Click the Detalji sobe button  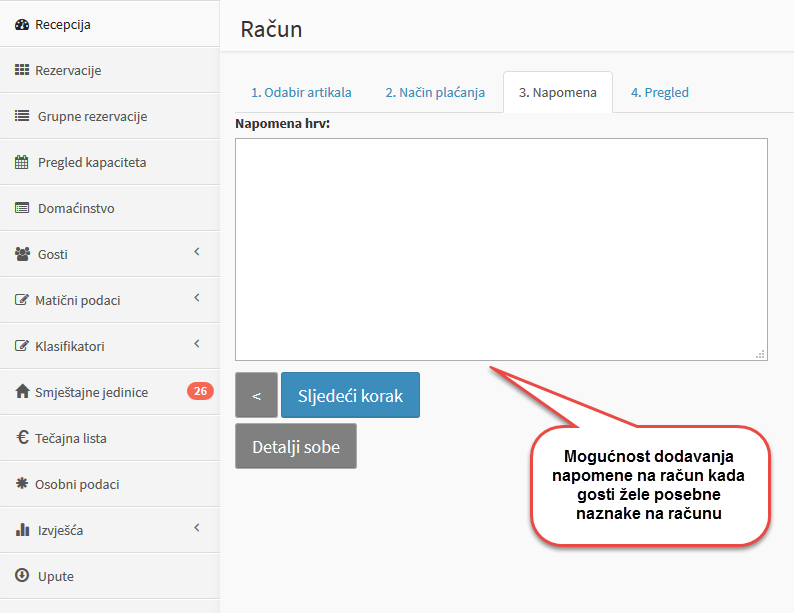tap(296, 446)
